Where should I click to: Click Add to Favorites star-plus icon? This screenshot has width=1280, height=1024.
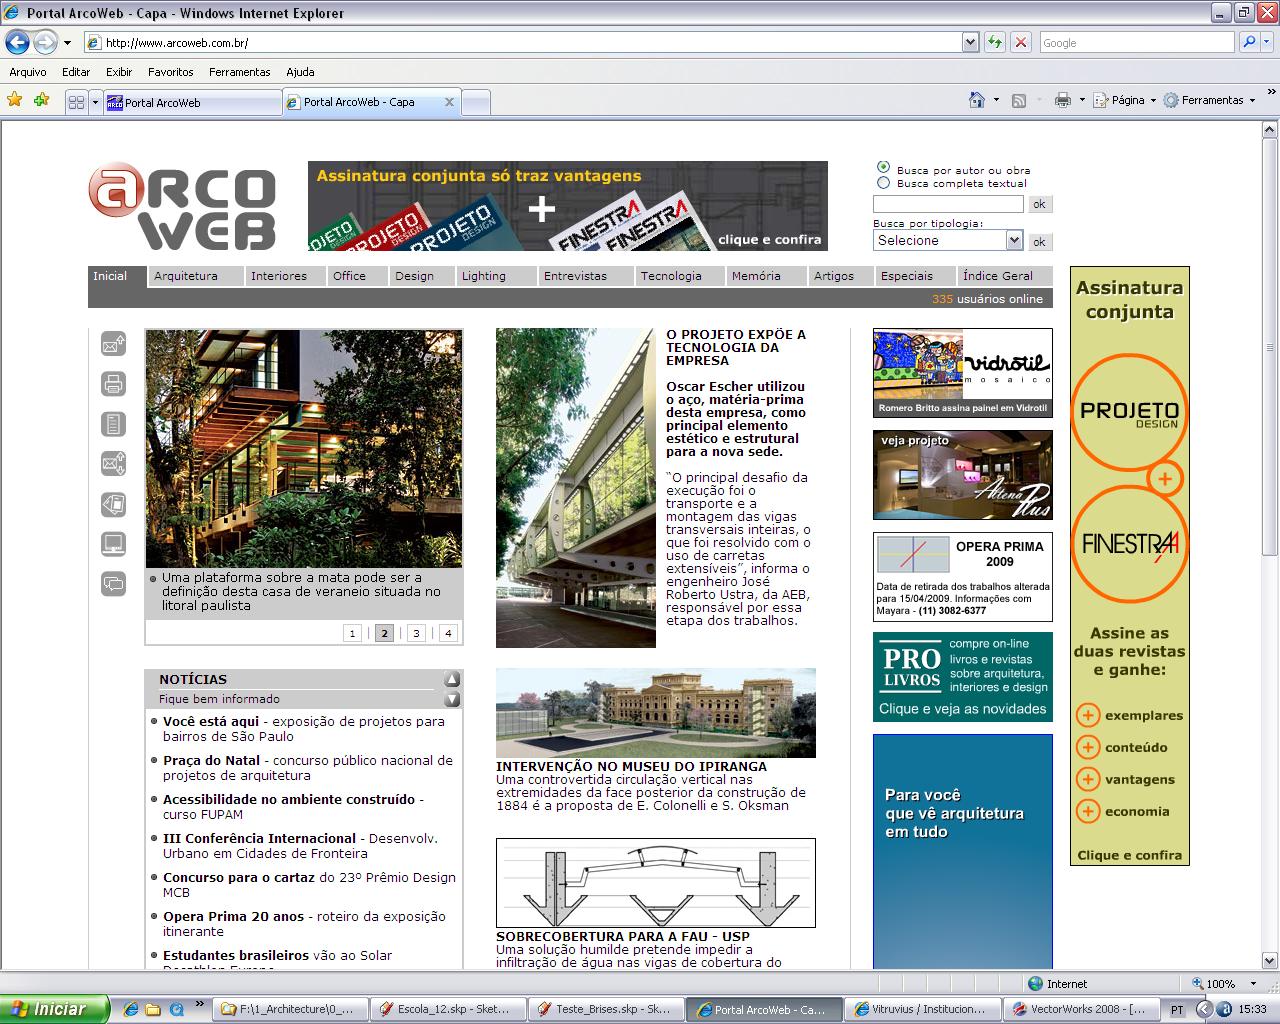[x=41, y=100]
